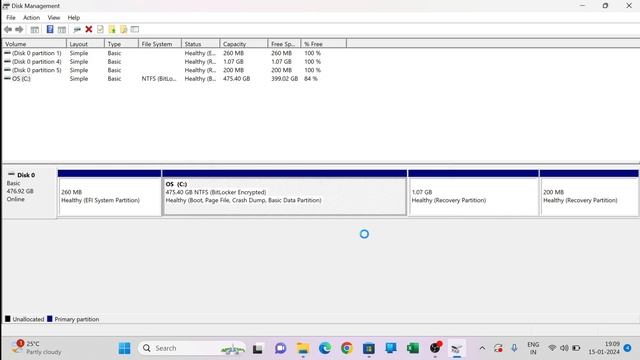Open the File menu
This screenshot has width=640, height=360.
[11, 18]
